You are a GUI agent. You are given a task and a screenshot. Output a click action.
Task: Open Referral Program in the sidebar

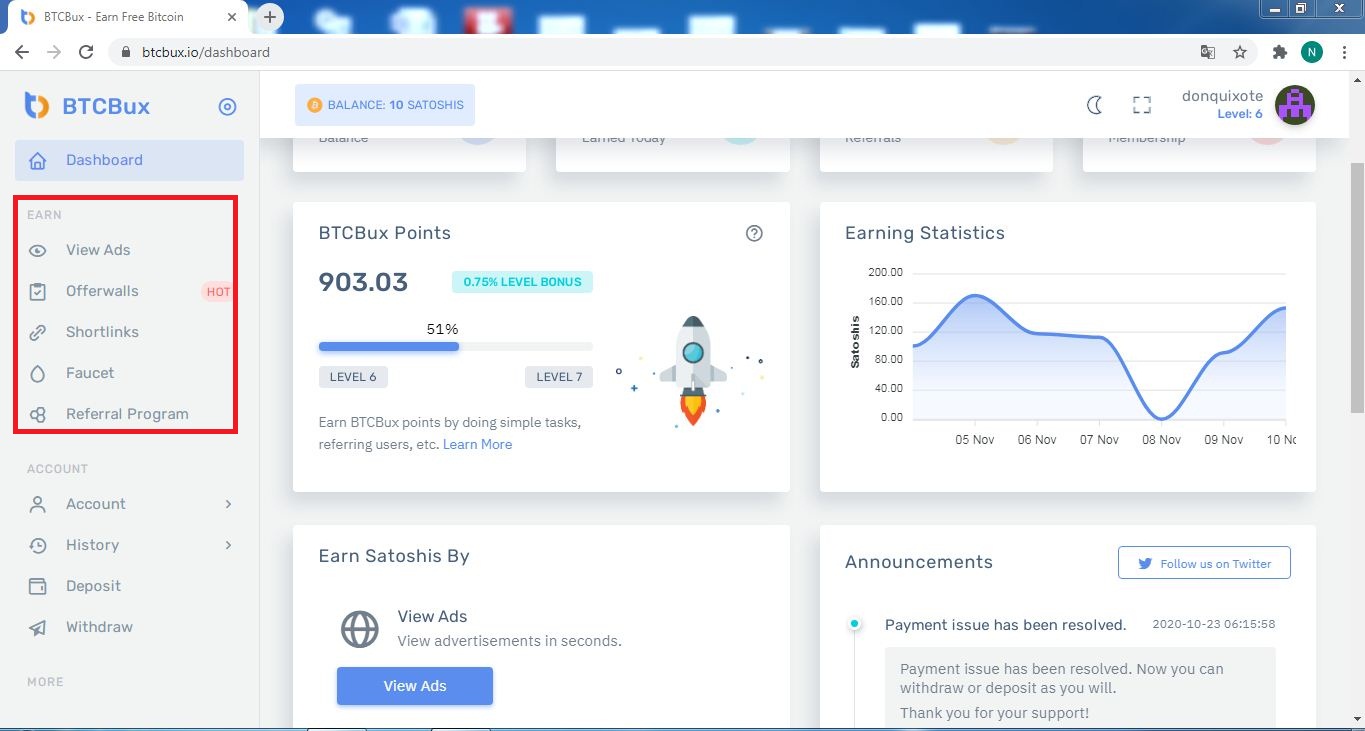(127, 414)
